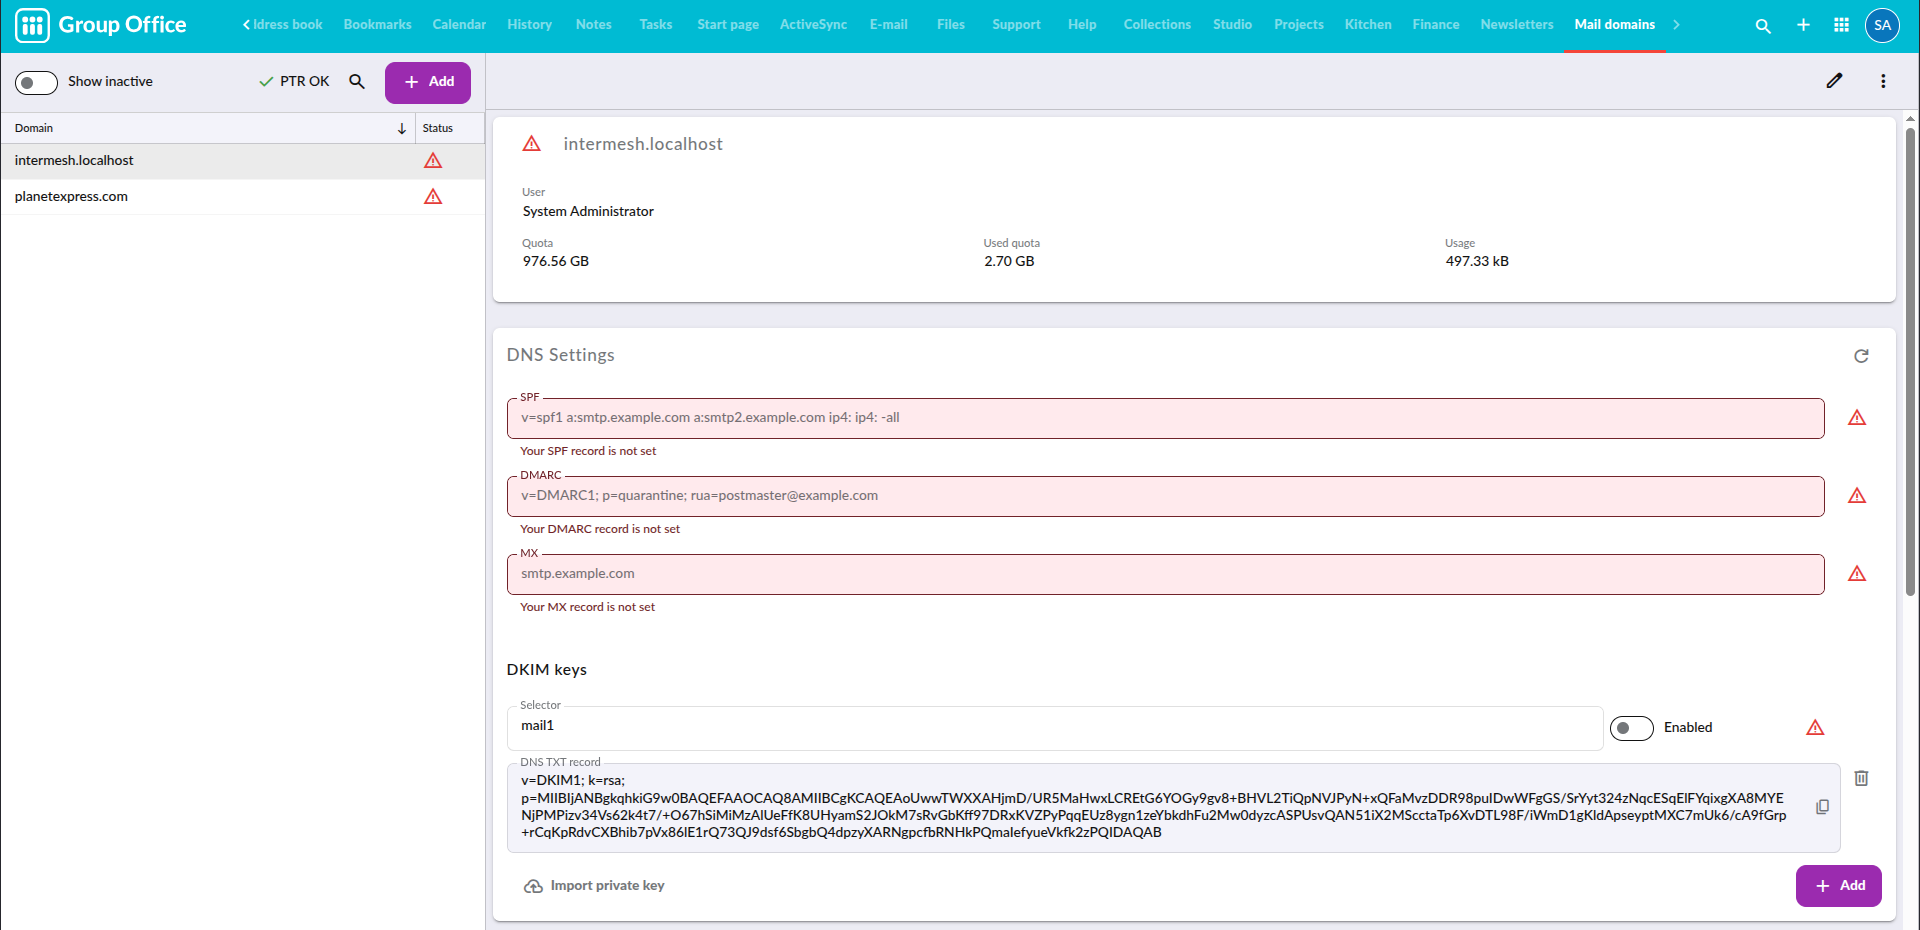Open SA user avatar menu
Screen dimensions: 1920x930
pyautogui.click(x=1882, y=25)
